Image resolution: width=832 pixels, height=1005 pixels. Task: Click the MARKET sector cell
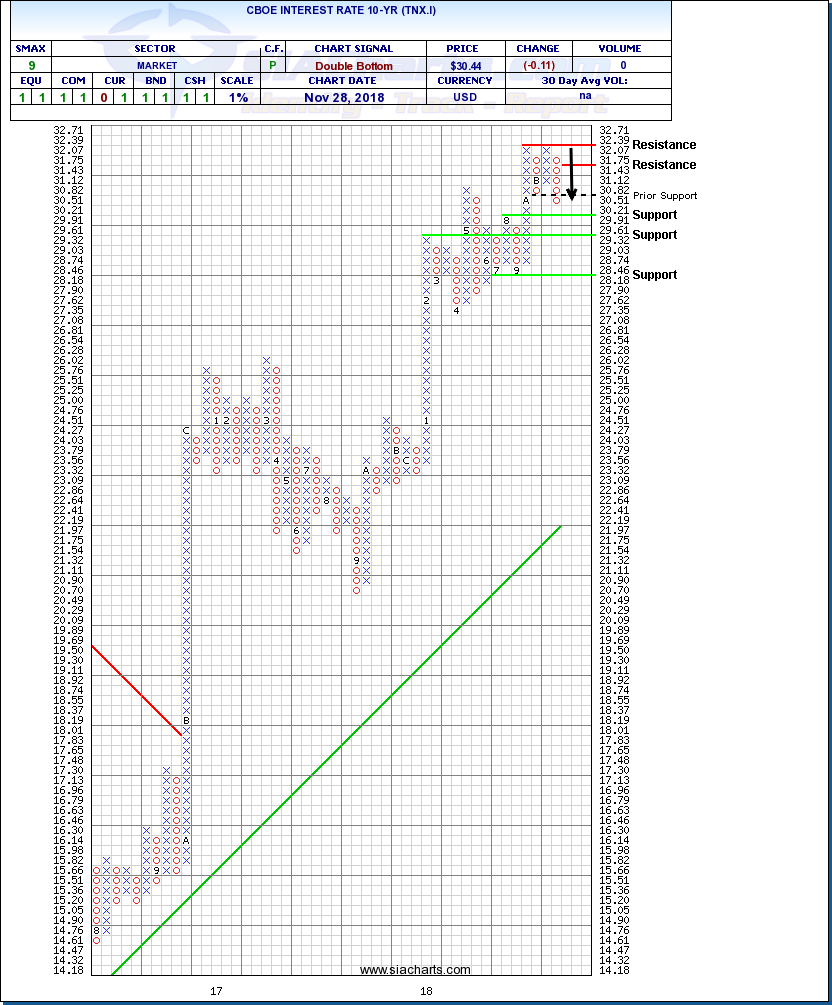point(156,64)
